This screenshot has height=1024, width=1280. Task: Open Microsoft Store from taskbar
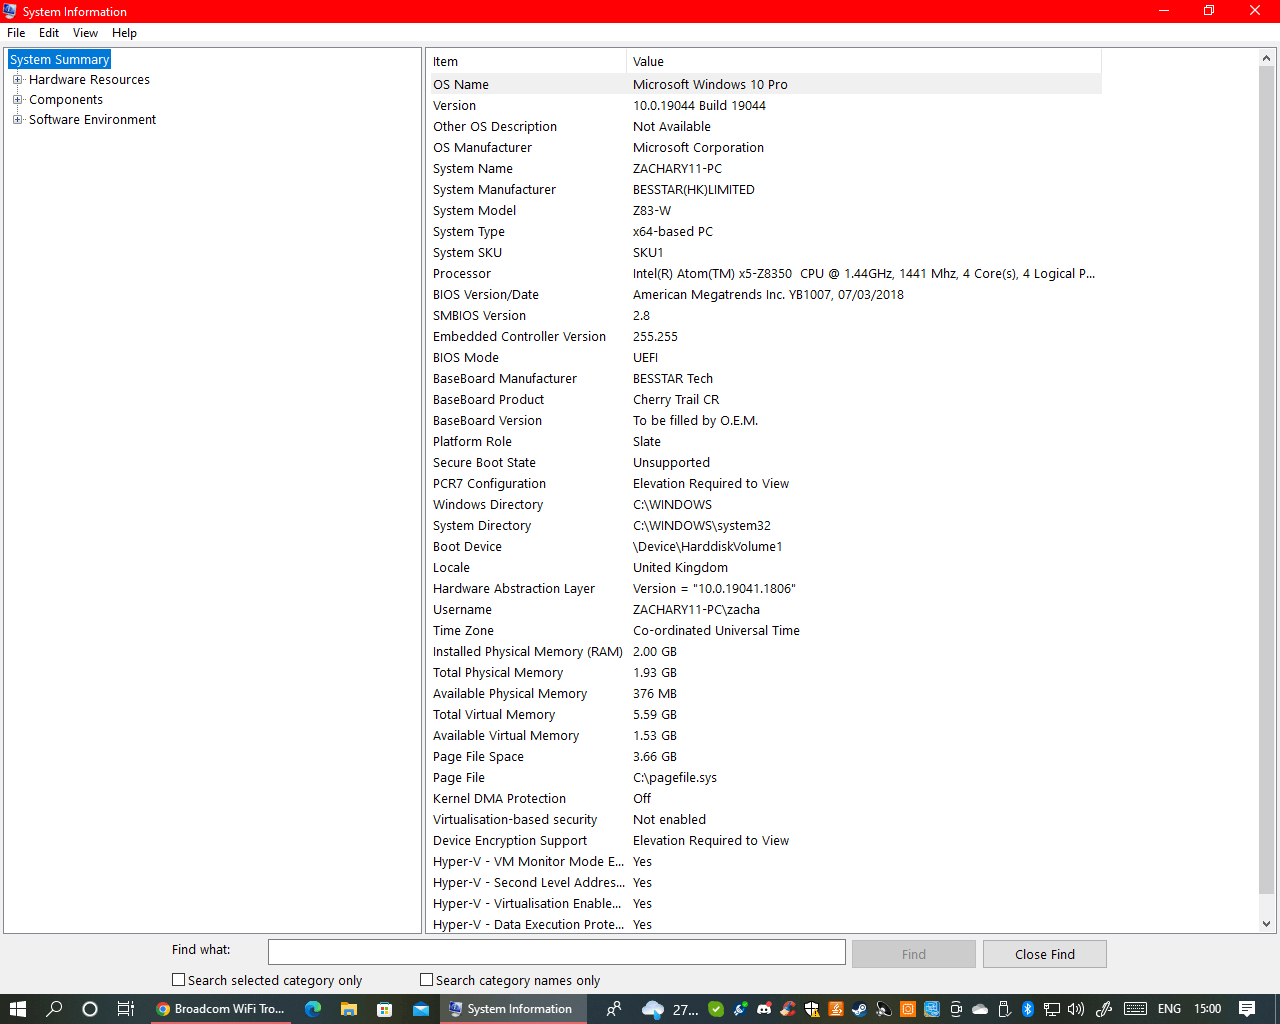coord(384,1009)
